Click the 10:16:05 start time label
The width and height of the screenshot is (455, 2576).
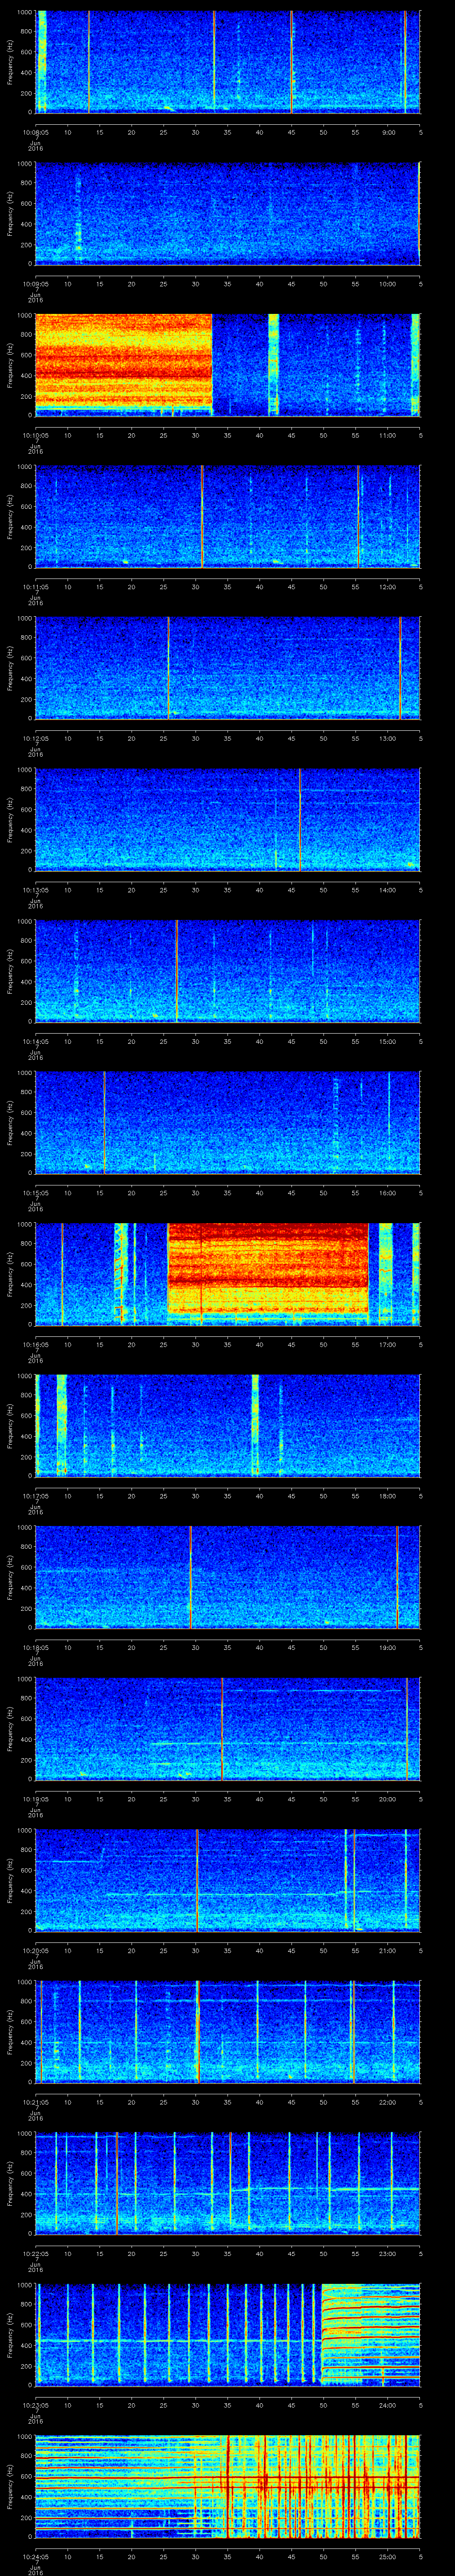point(36,1344)
